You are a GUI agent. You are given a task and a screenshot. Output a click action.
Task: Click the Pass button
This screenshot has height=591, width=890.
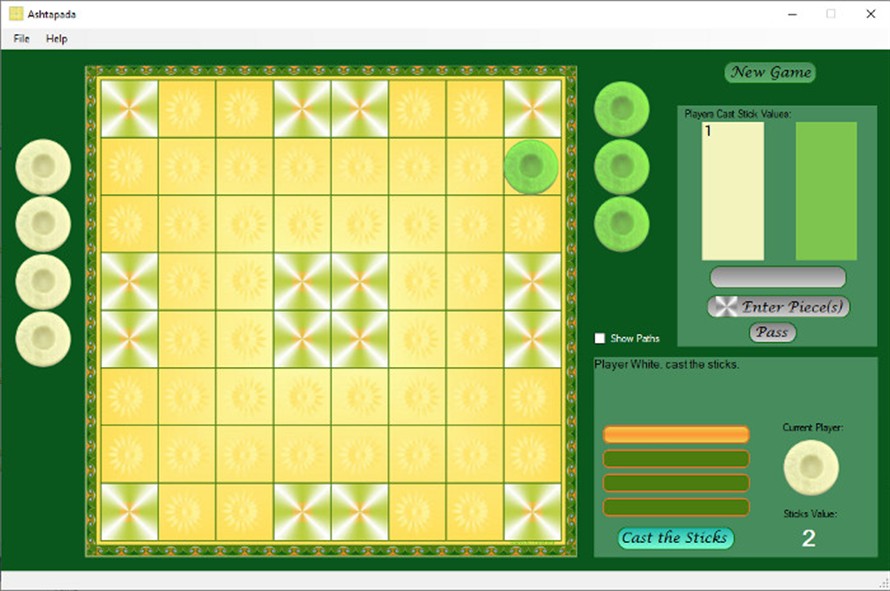point(773,332)
